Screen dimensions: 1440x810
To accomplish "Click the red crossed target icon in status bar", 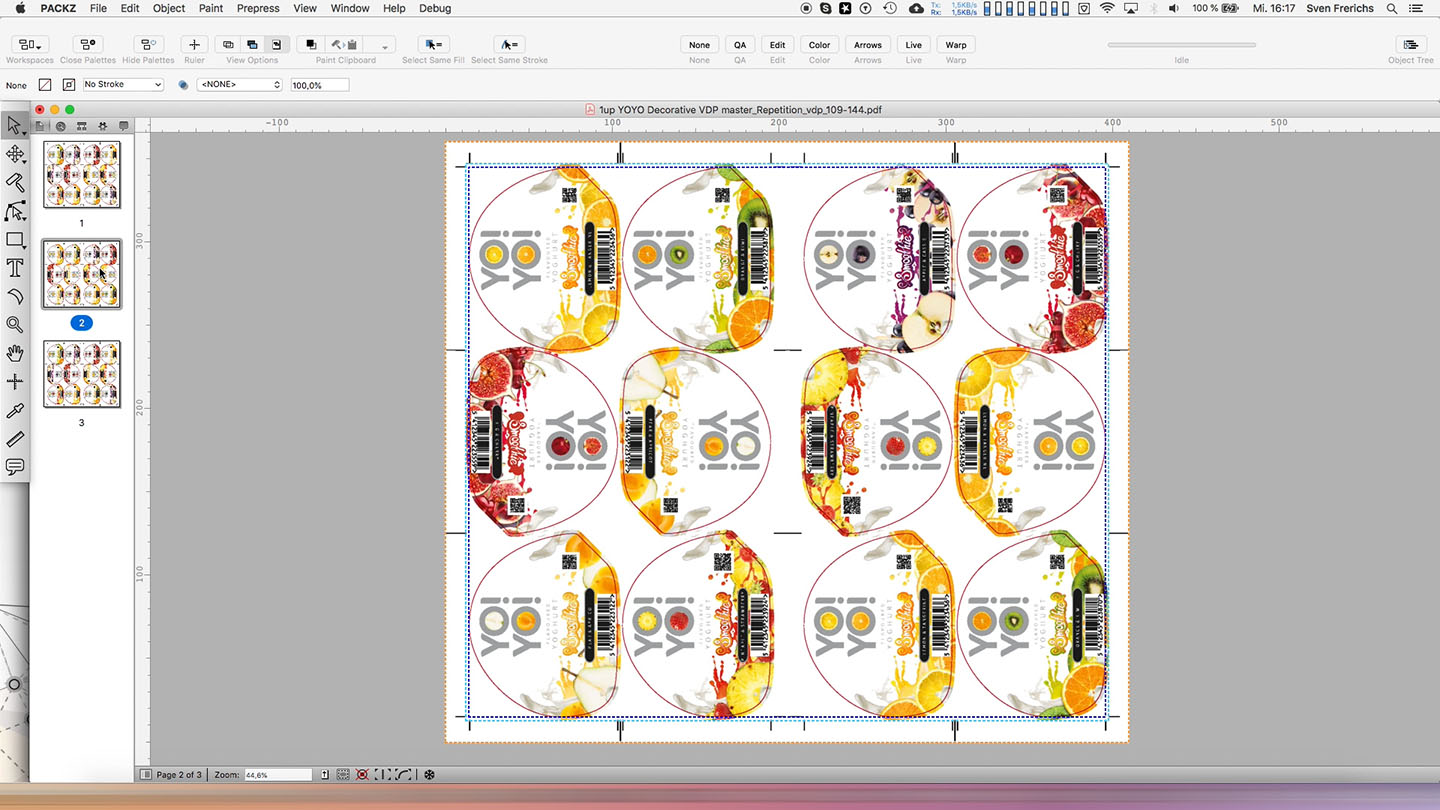I will coord(362,775).
